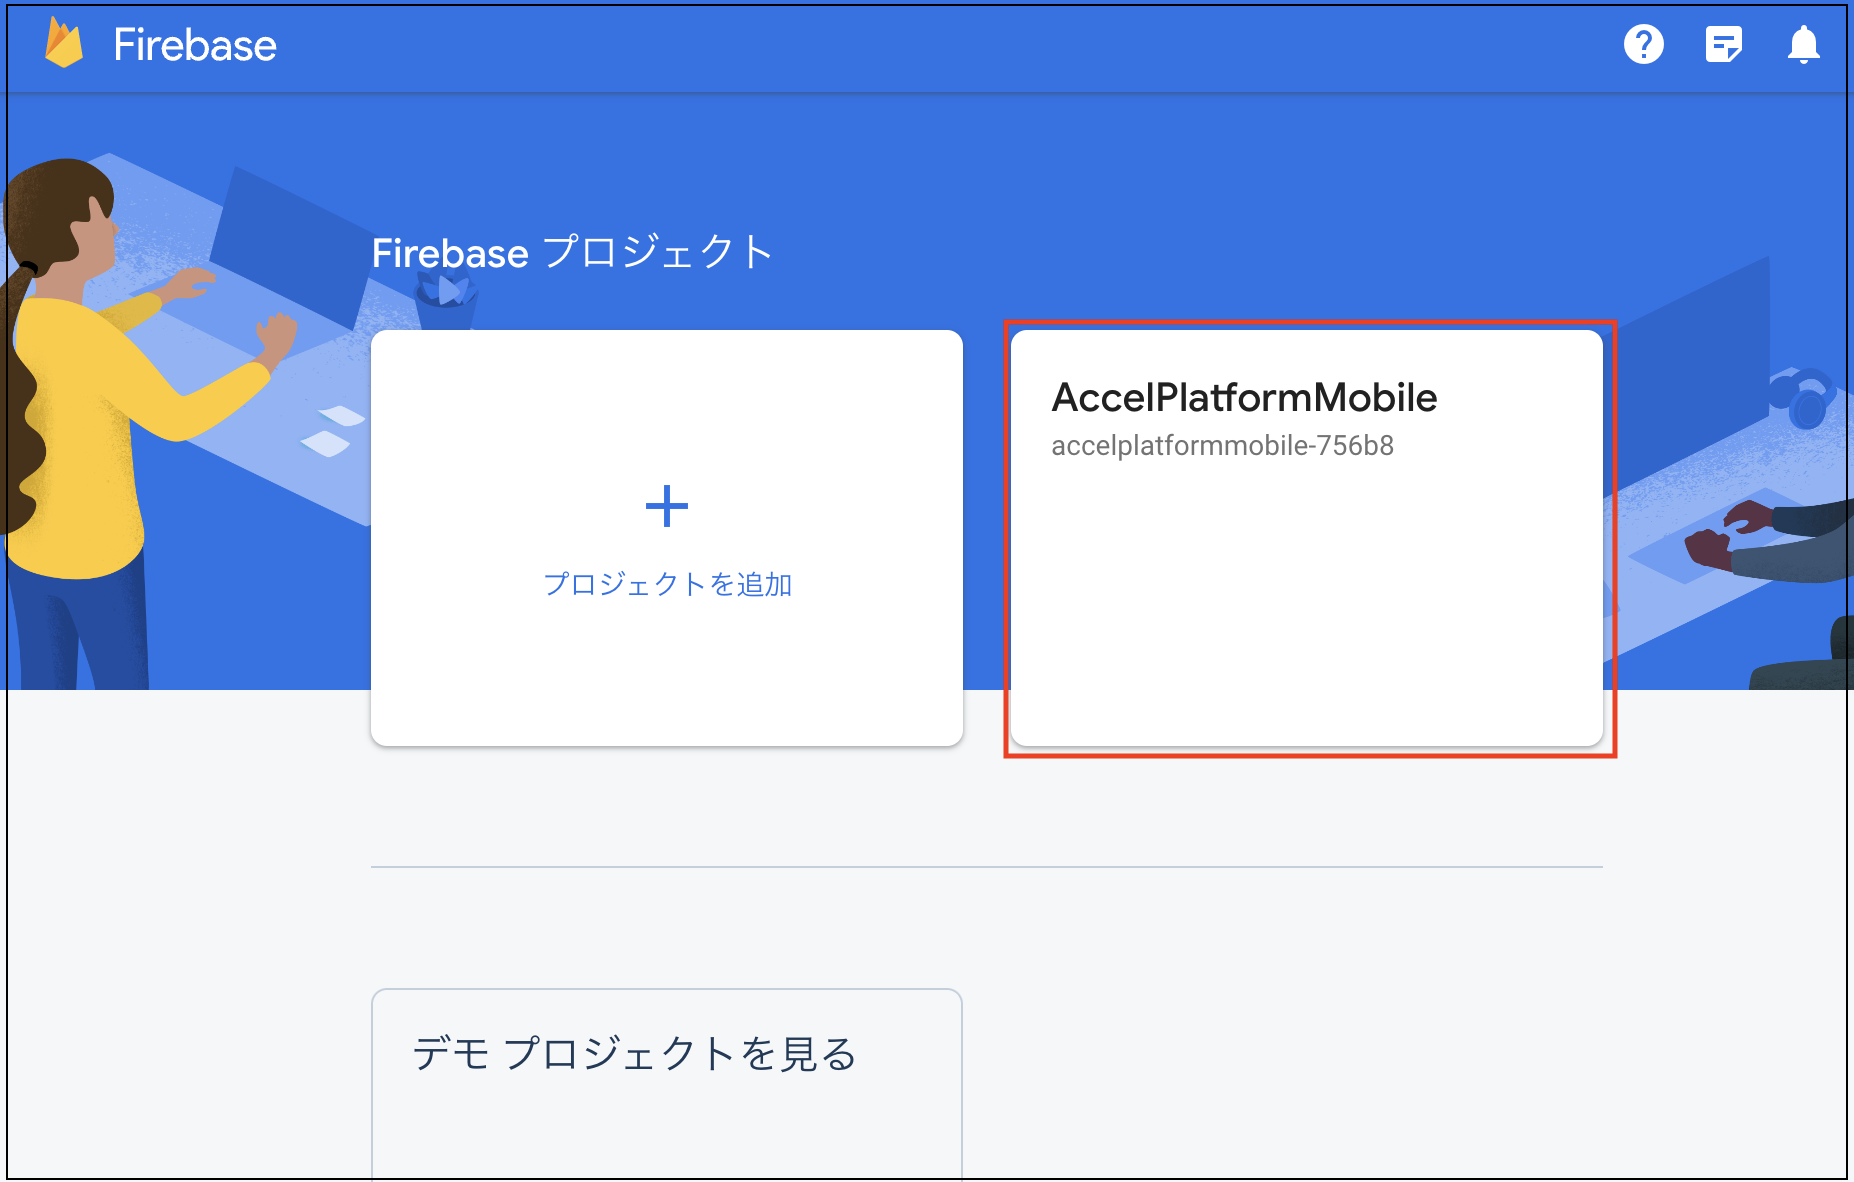Open the feedback note icon
1854x1182 pixels.
tap(1723, 44)
